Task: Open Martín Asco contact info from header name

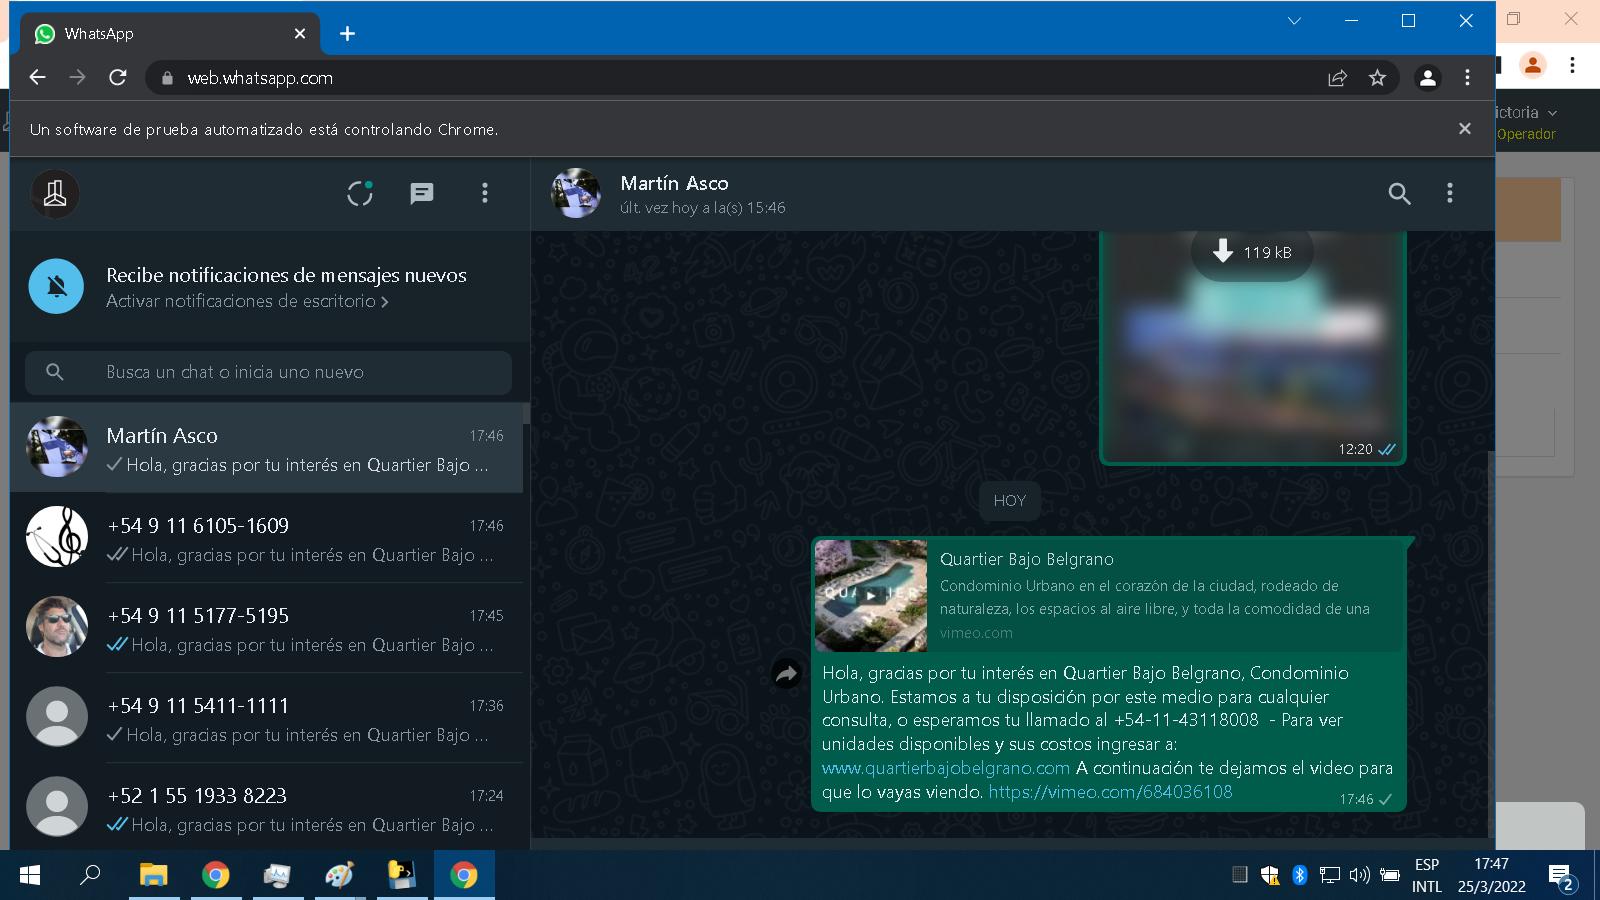Action: click(674, 183)
